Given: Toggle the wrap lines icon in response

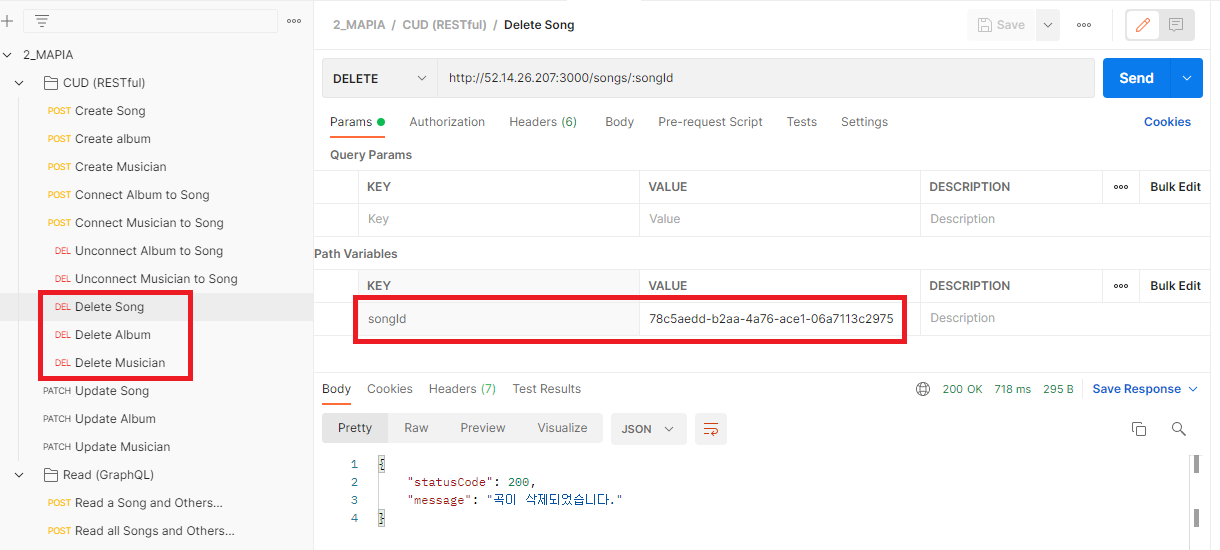Looking at the screenshot, I should pos(711,429).
